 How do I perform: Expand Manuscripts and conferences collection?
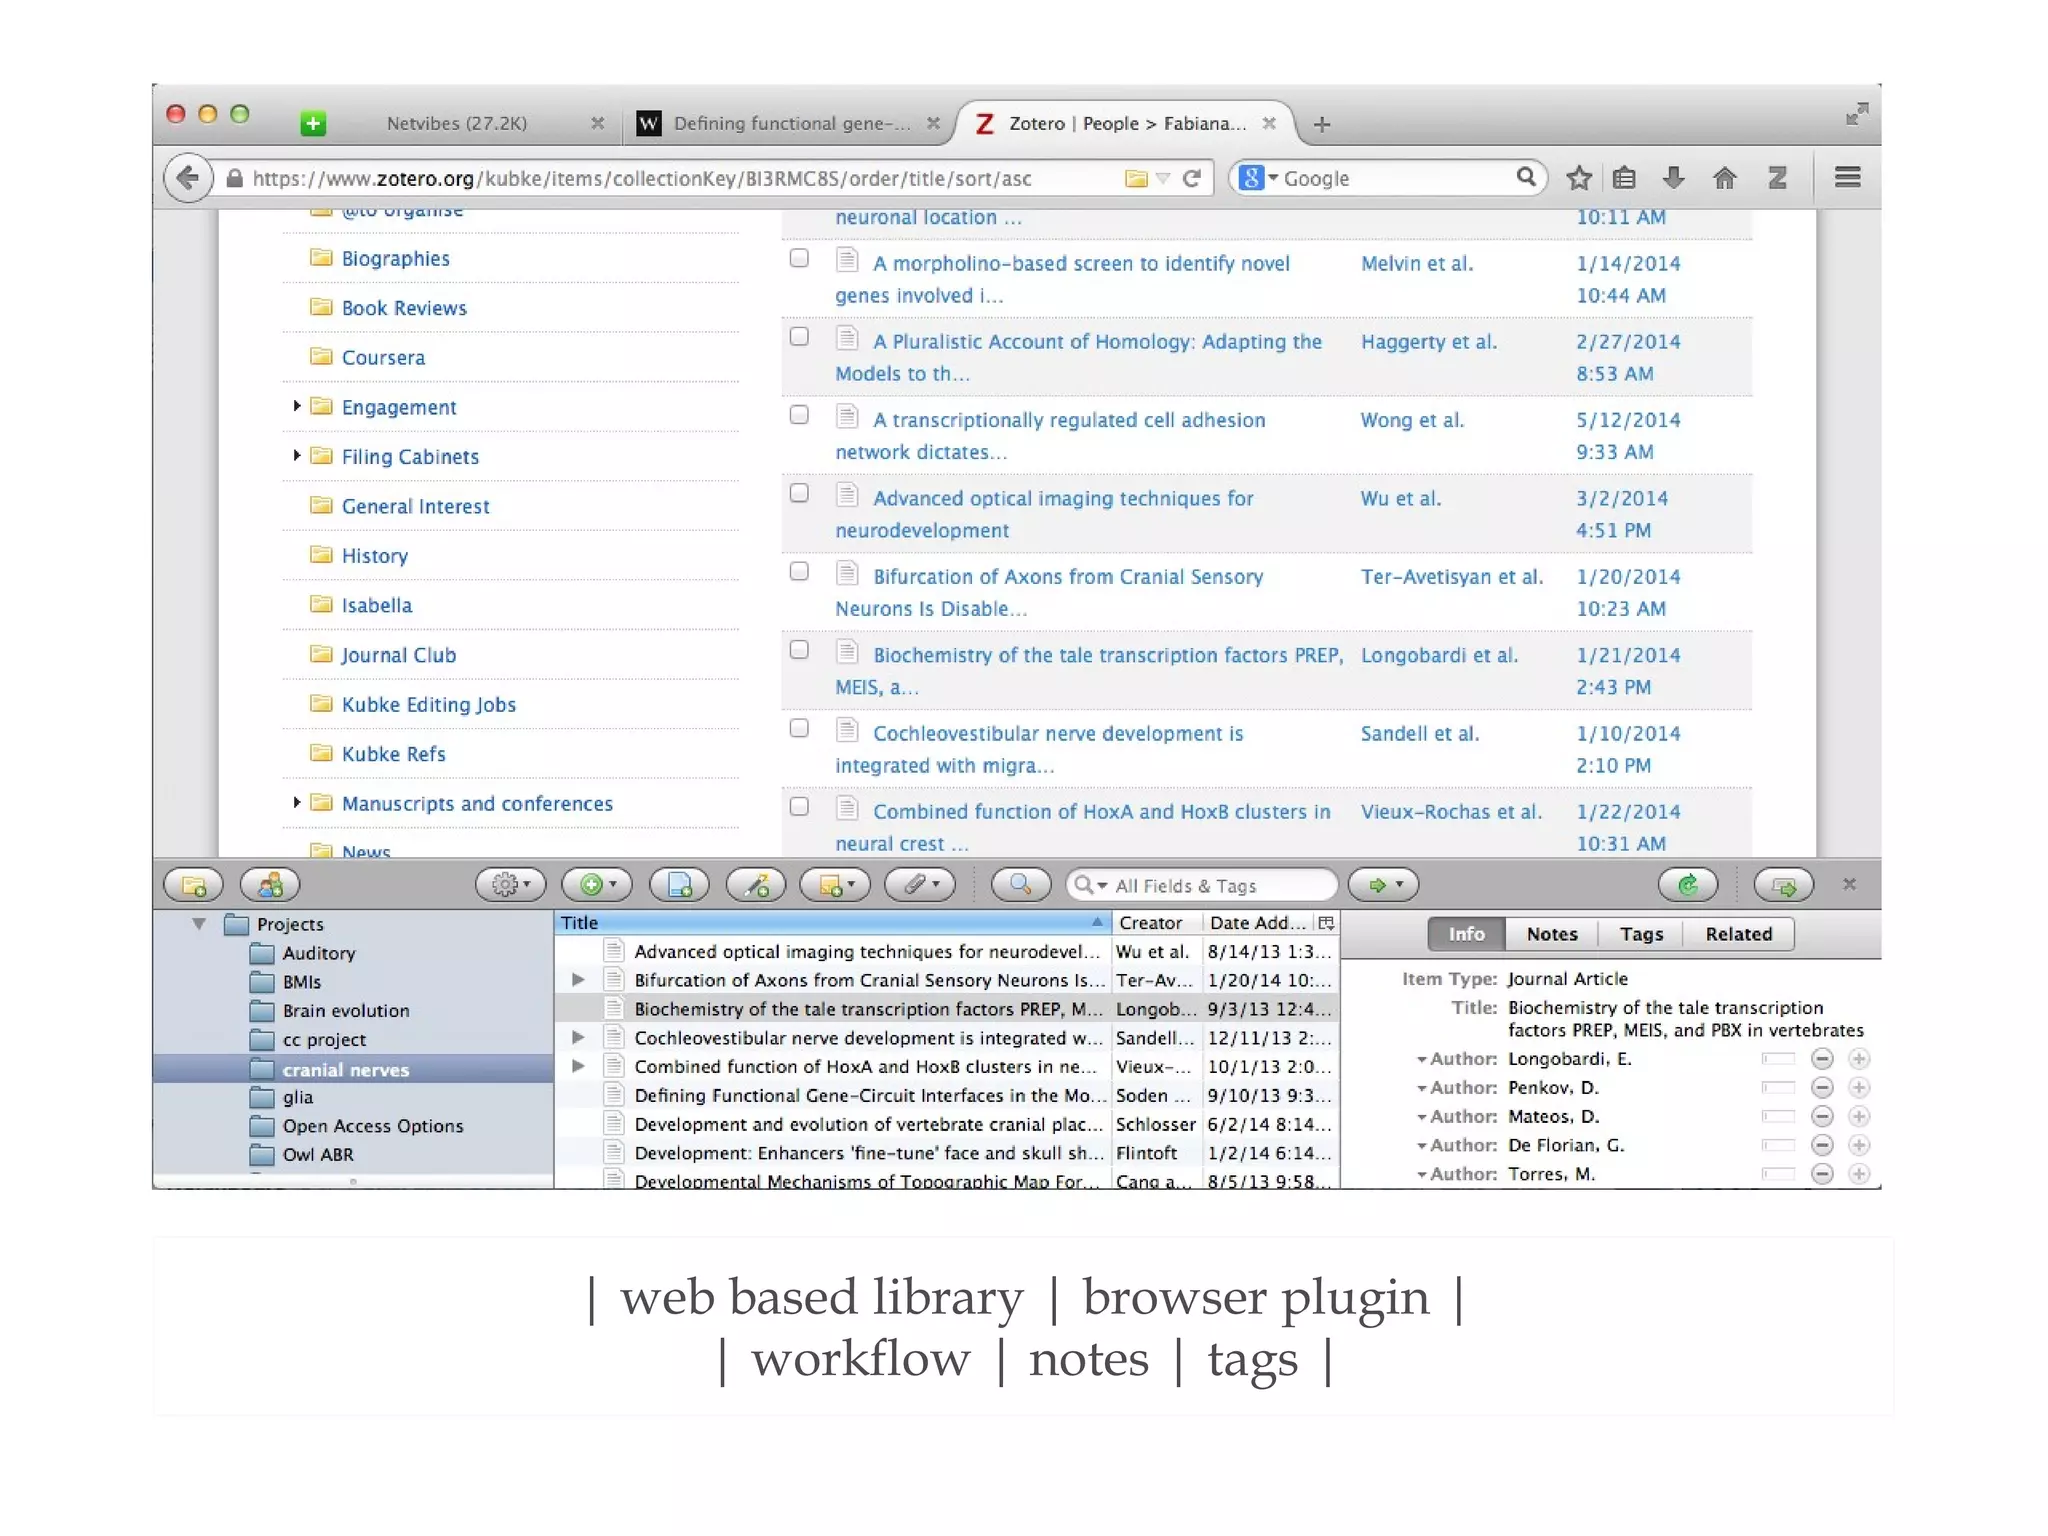[x=297, y=803]
